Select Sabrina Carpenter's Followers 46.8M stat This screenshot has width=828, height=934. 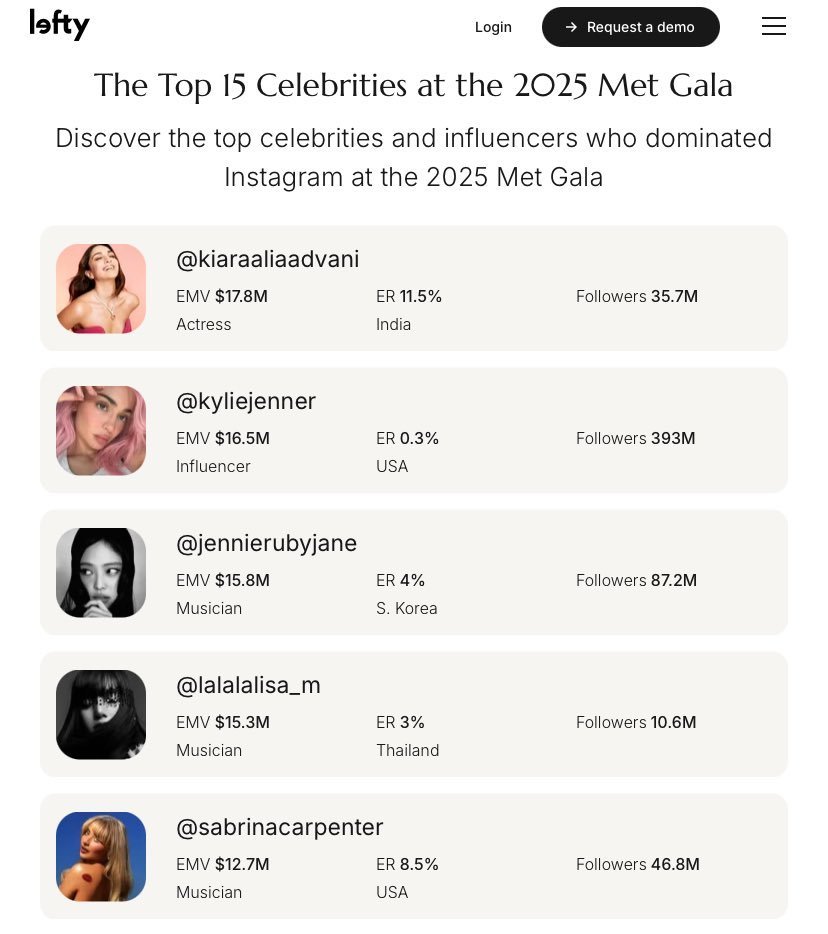[x=637, y=864]
